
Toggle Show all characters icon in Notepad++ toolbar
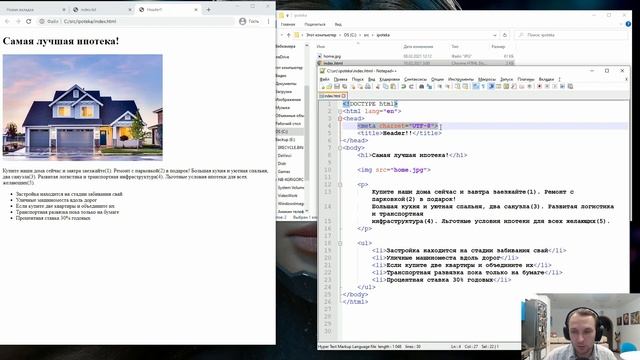click(483, 87)
